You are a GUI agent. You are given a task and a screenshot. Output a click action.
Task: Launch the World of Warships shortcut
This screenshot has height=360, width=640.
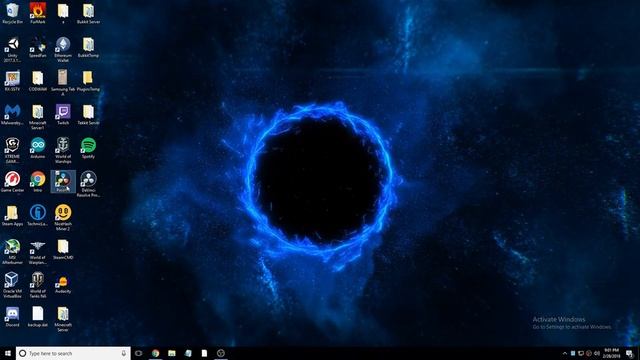point(63,151)
